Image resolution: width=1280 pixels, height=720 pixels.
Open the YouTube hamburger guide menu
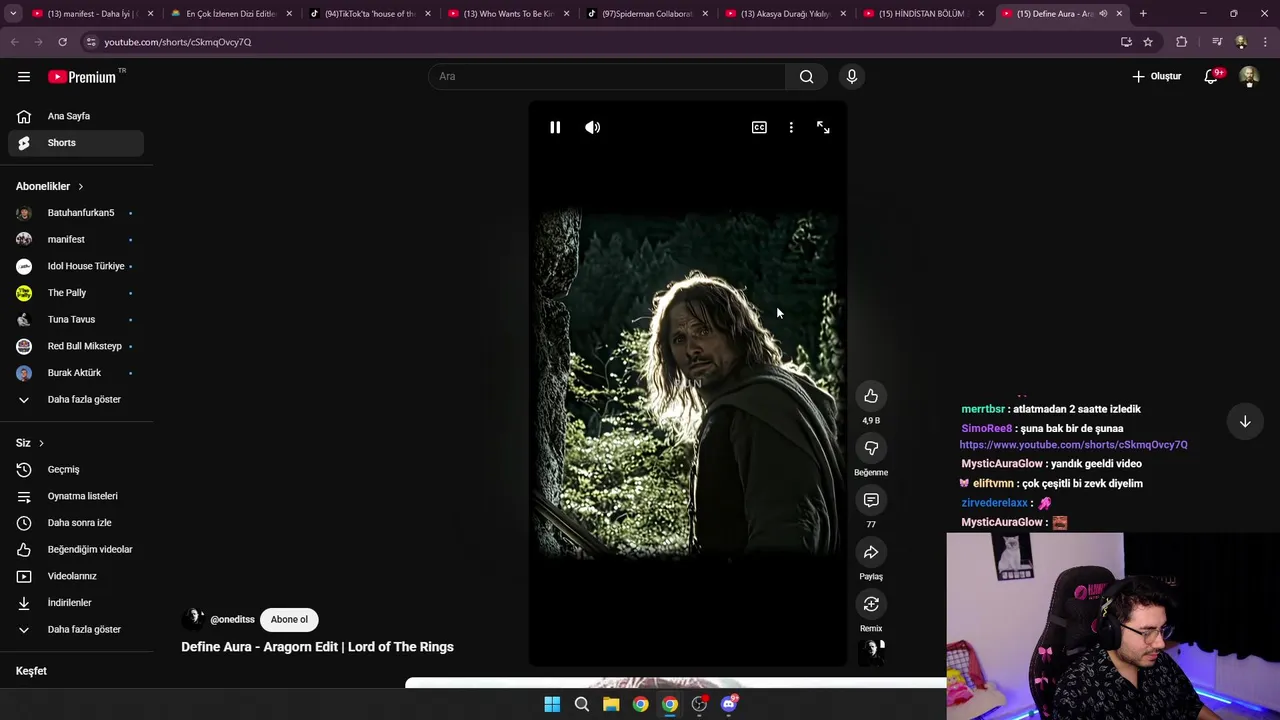click(x=24, y=76)
